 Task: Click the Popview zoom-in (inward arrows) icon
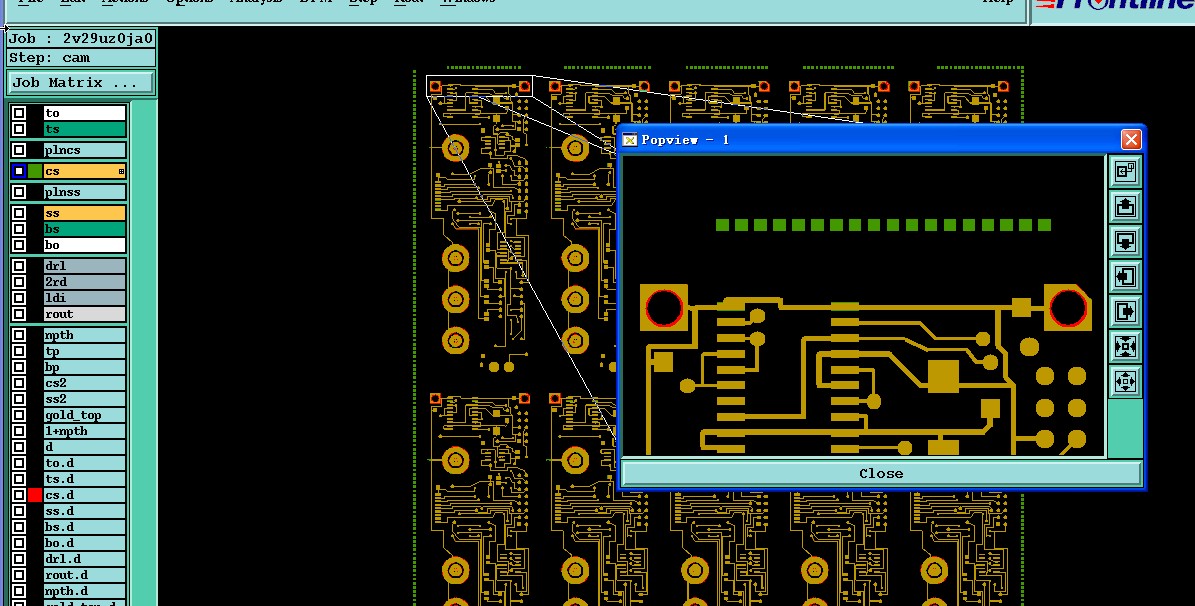(1126, 346)
